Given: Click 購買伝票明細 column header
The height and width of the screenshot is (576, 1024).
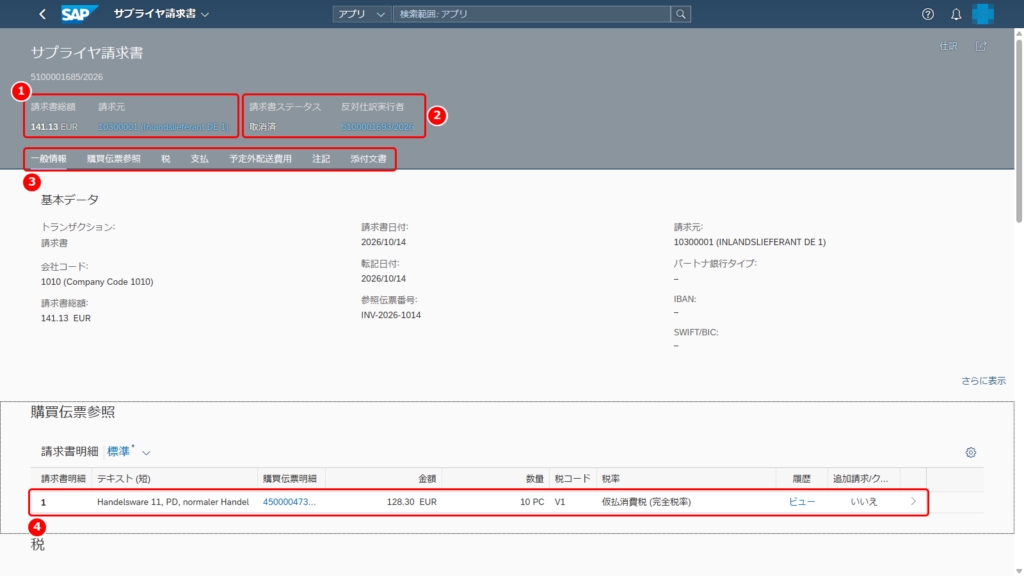Looking at the screenshot, I should coord(289,479).
